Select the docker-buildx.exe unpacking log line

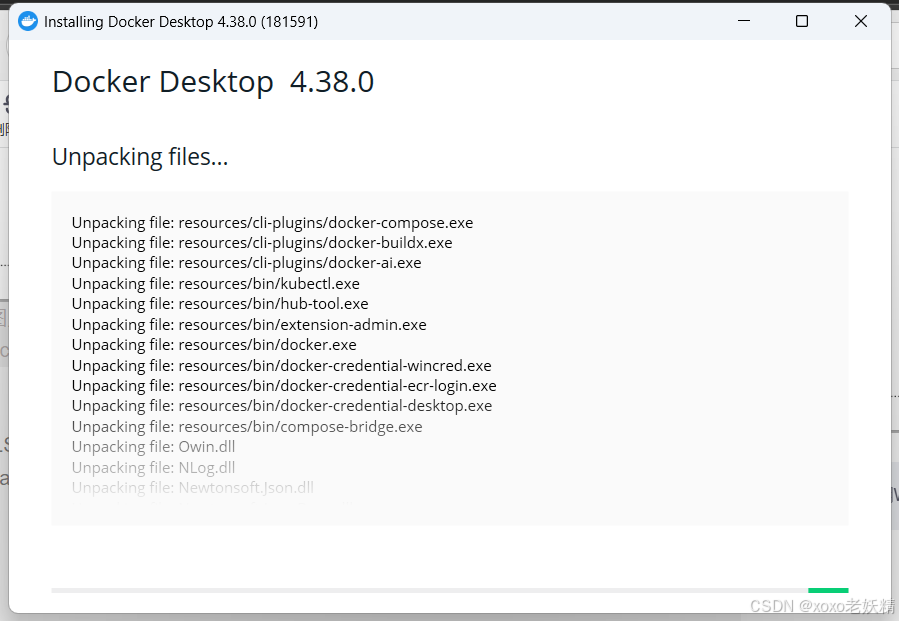point(262,243)
